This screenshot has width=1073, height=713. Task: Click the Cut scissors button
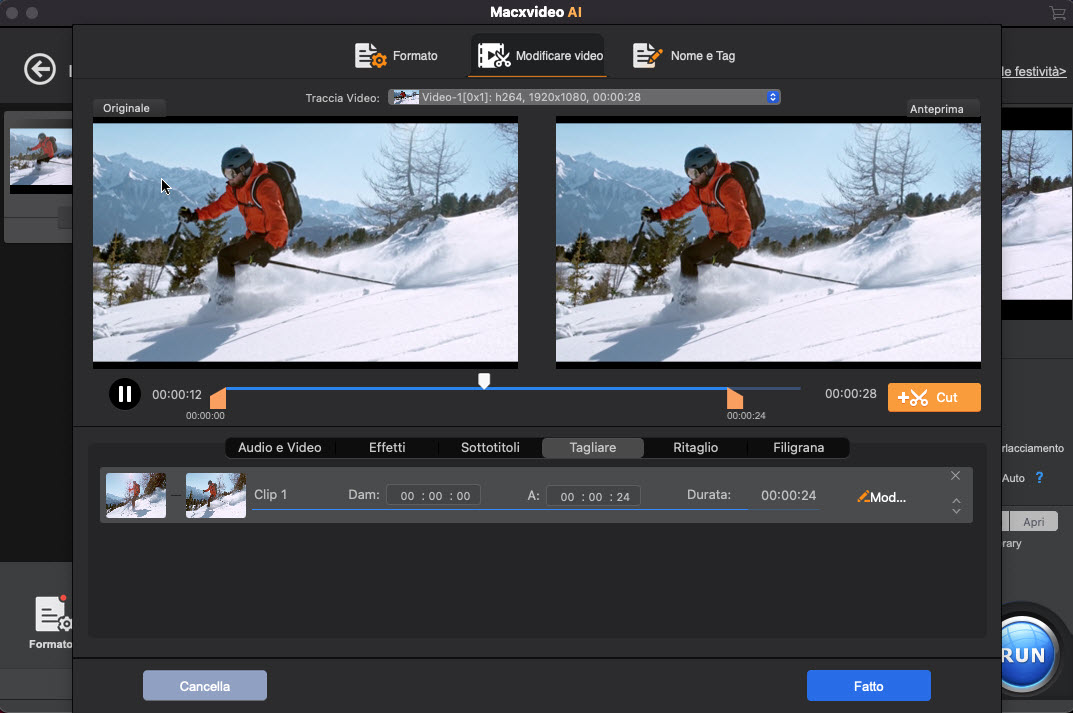[x=934, y=398]
